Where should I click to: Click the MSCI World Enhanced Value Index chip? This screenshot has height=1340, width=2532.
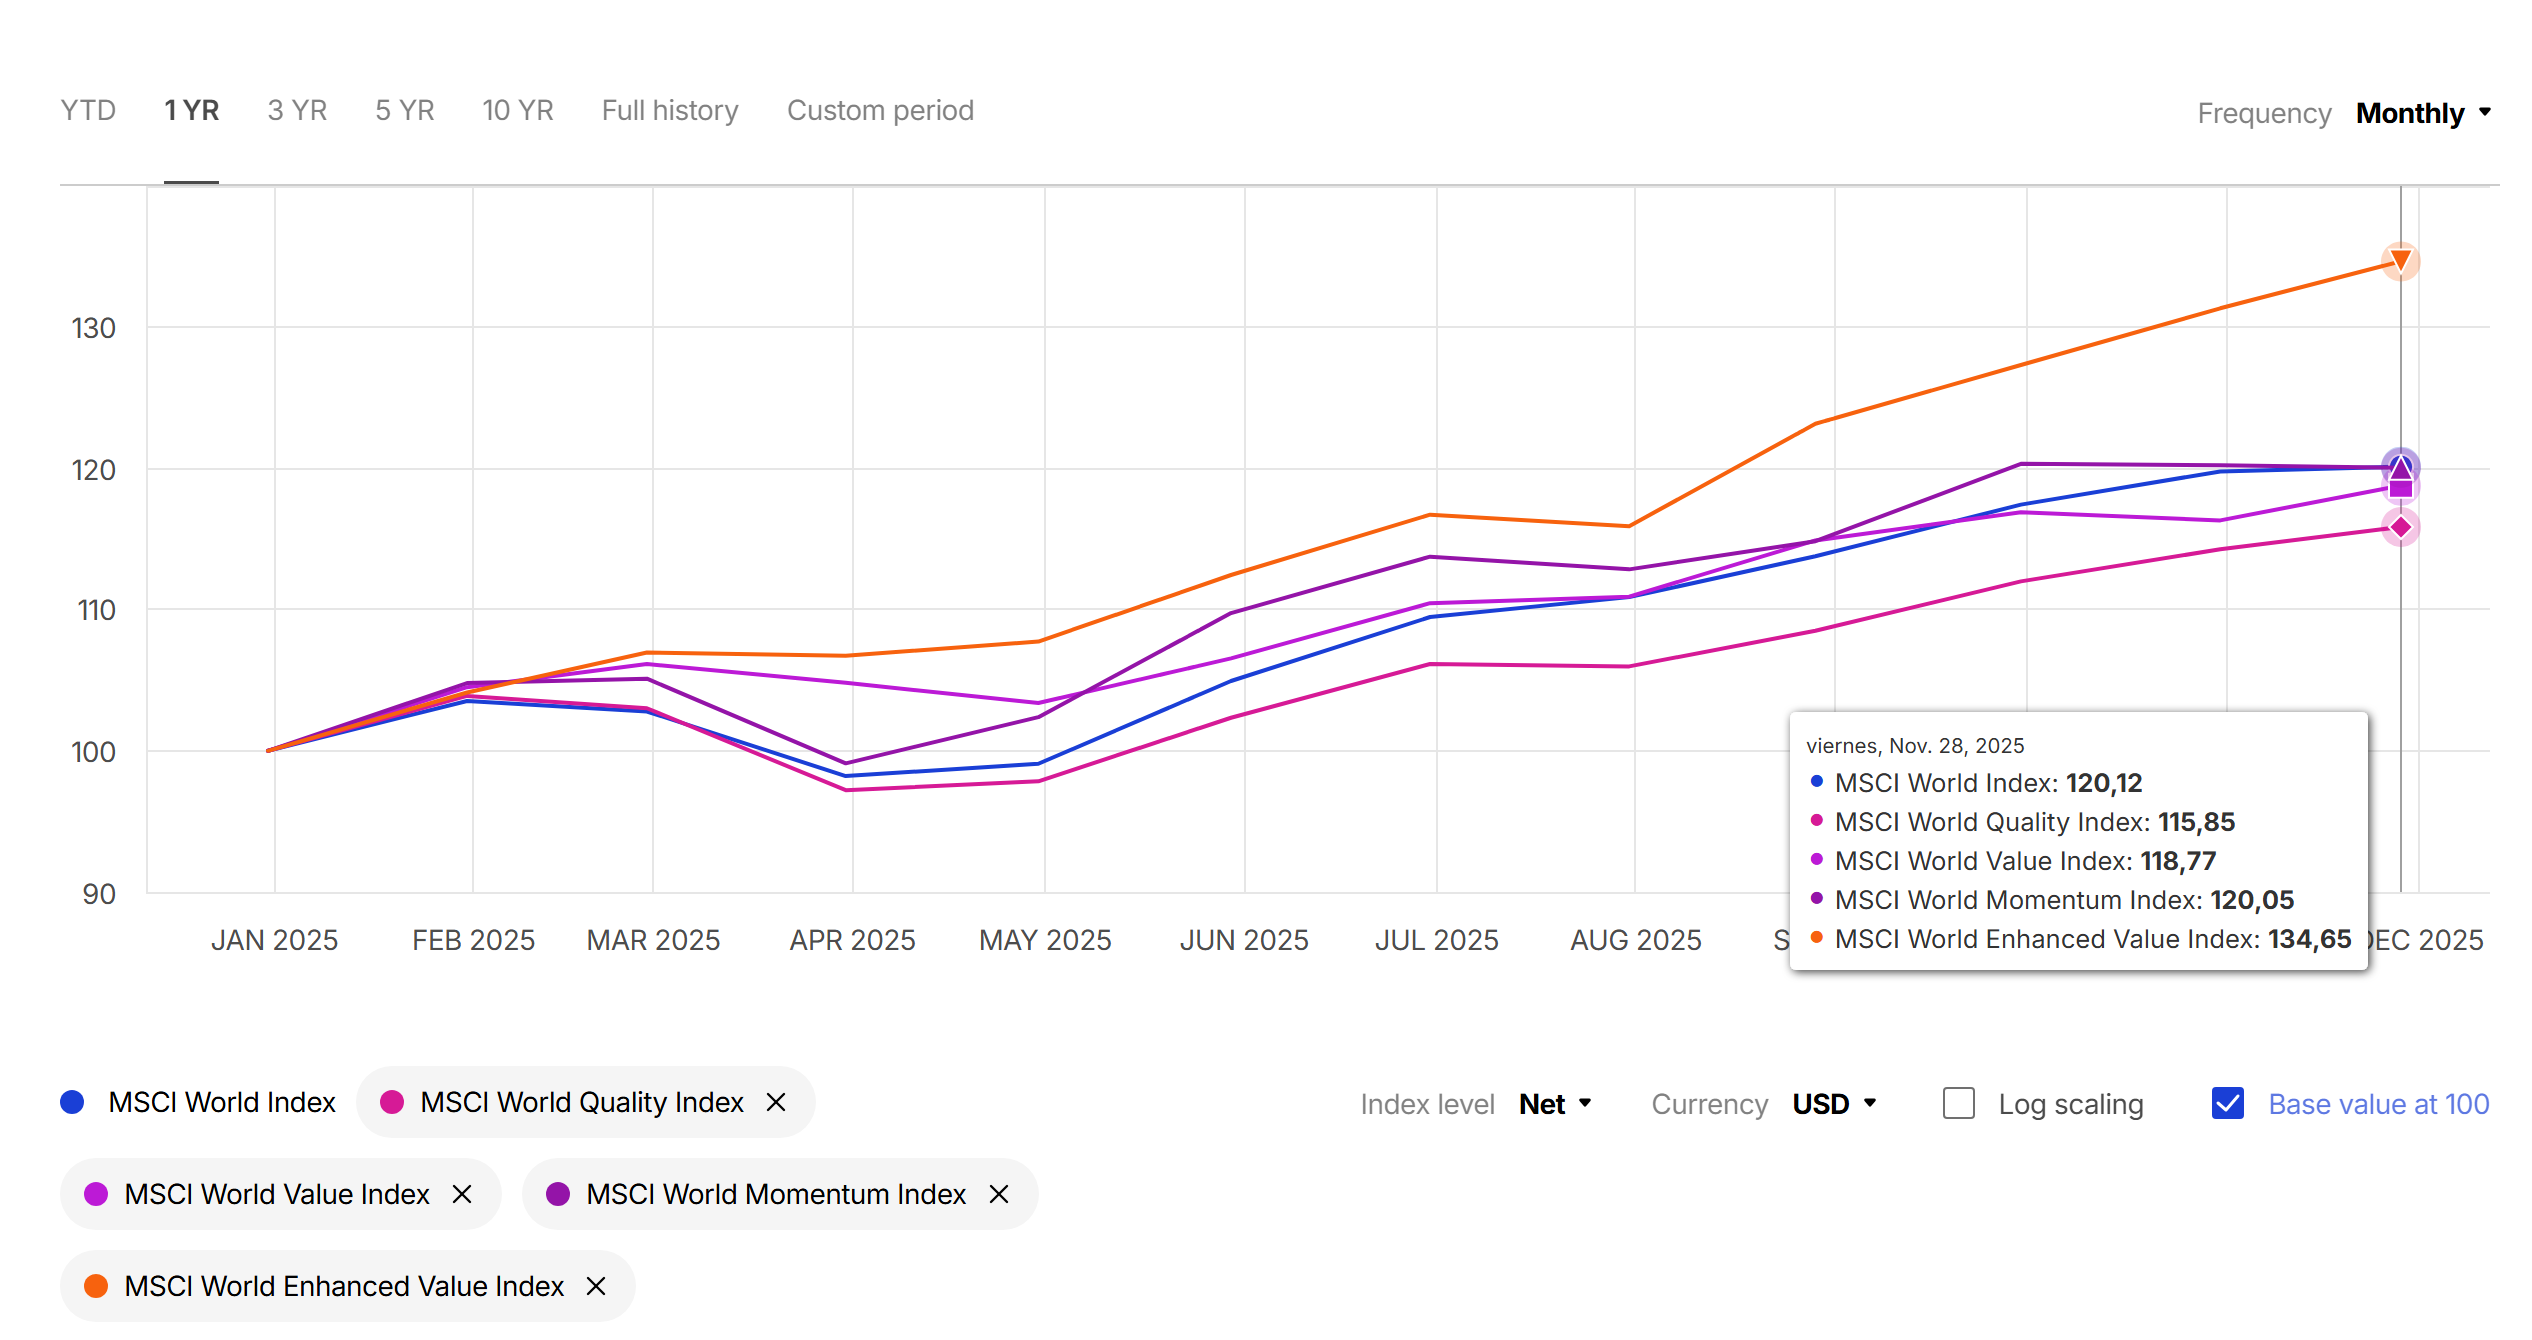tap(343, 1286)
